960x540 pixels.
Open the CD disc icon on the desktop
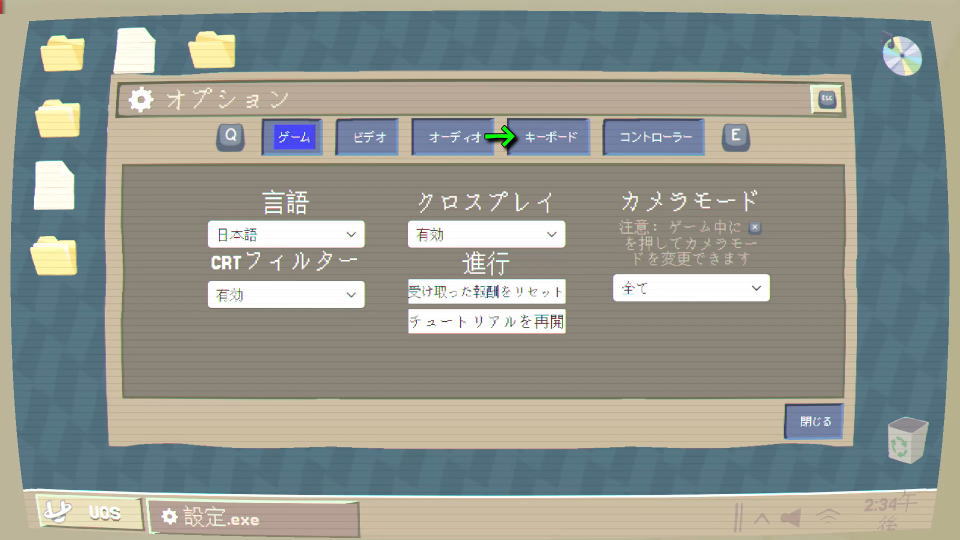coord(902,54)
